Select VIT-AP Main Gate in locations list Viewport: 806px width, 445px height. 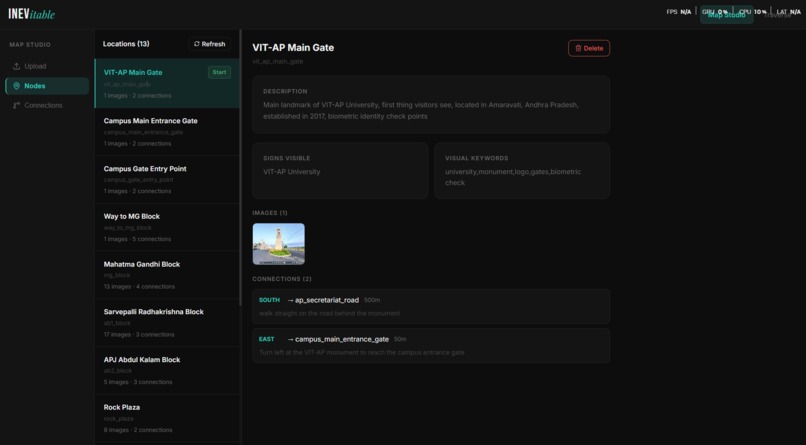pos(167,83)
